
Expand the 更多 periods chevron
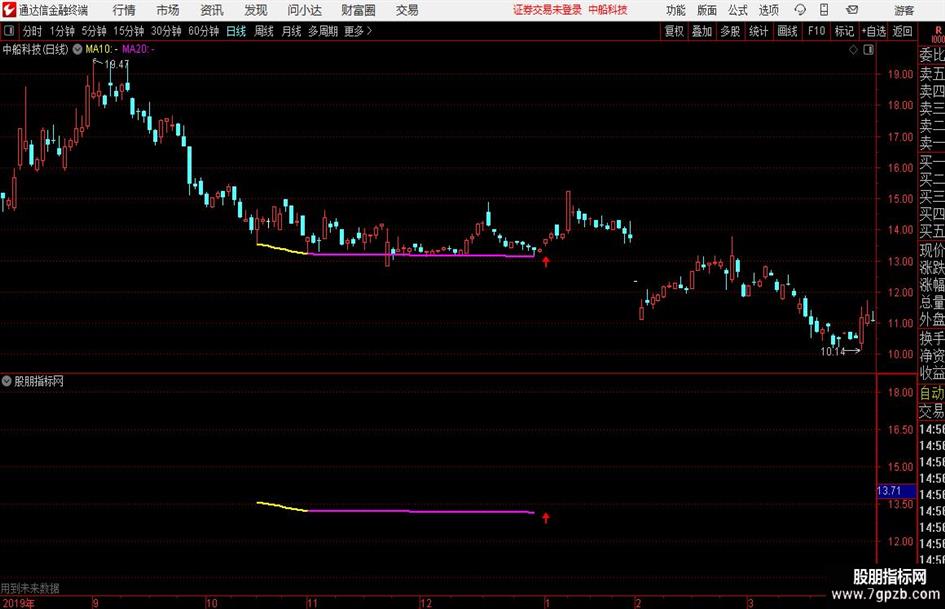tap(359, 31)
